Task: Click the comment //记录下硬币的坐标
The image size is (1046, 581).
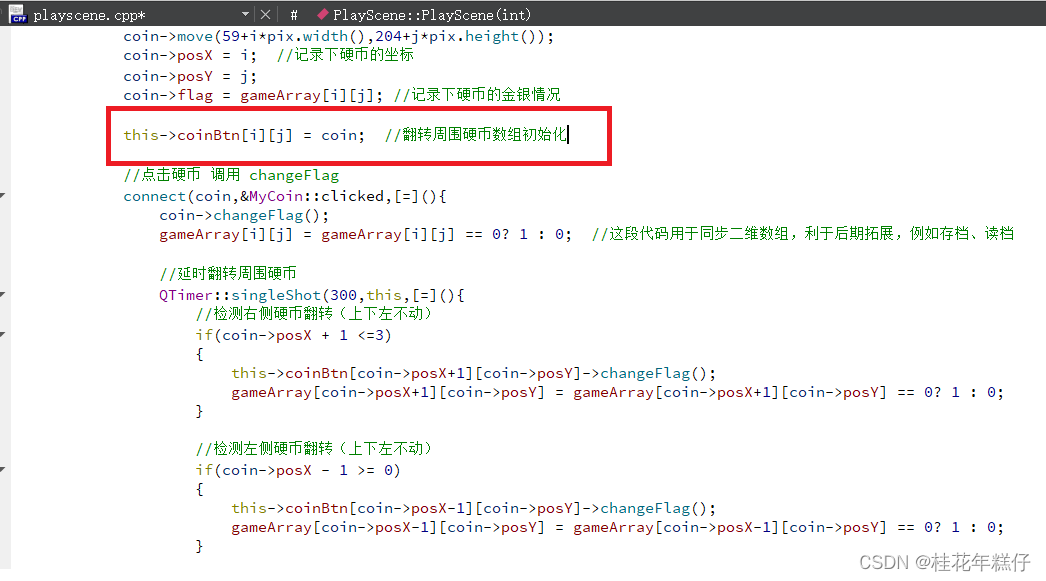Action: (x=346, y=55)
